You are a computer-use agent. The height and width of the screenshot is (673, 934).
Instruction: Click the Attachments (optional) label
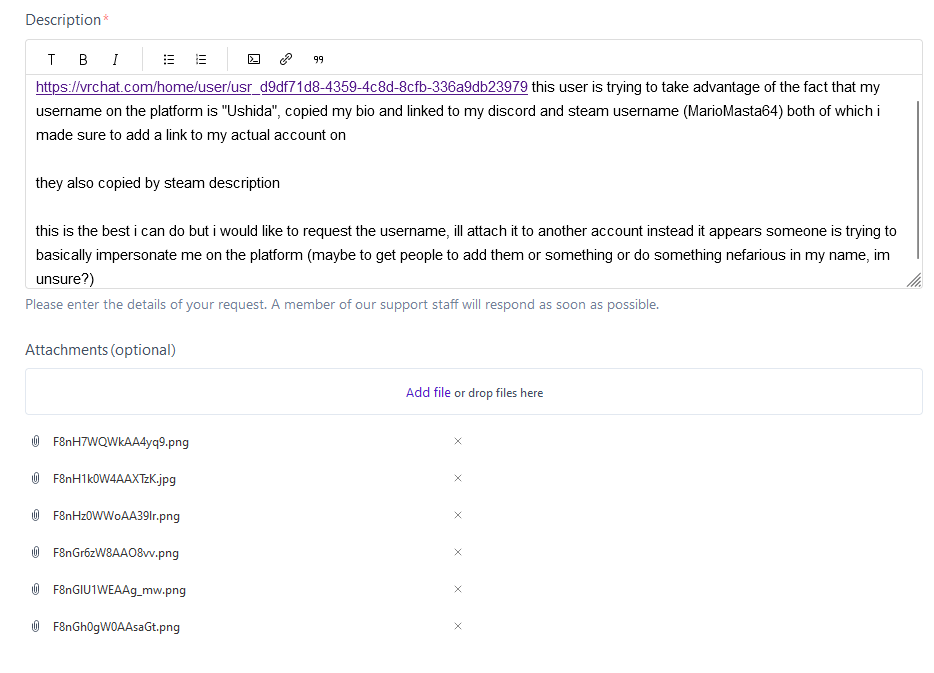(100, 350)
